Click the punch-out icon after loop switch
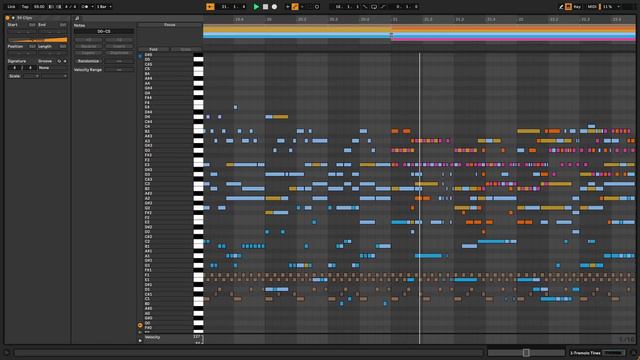The height and width of the screenshot is (360, 640). tap(383, 7)
